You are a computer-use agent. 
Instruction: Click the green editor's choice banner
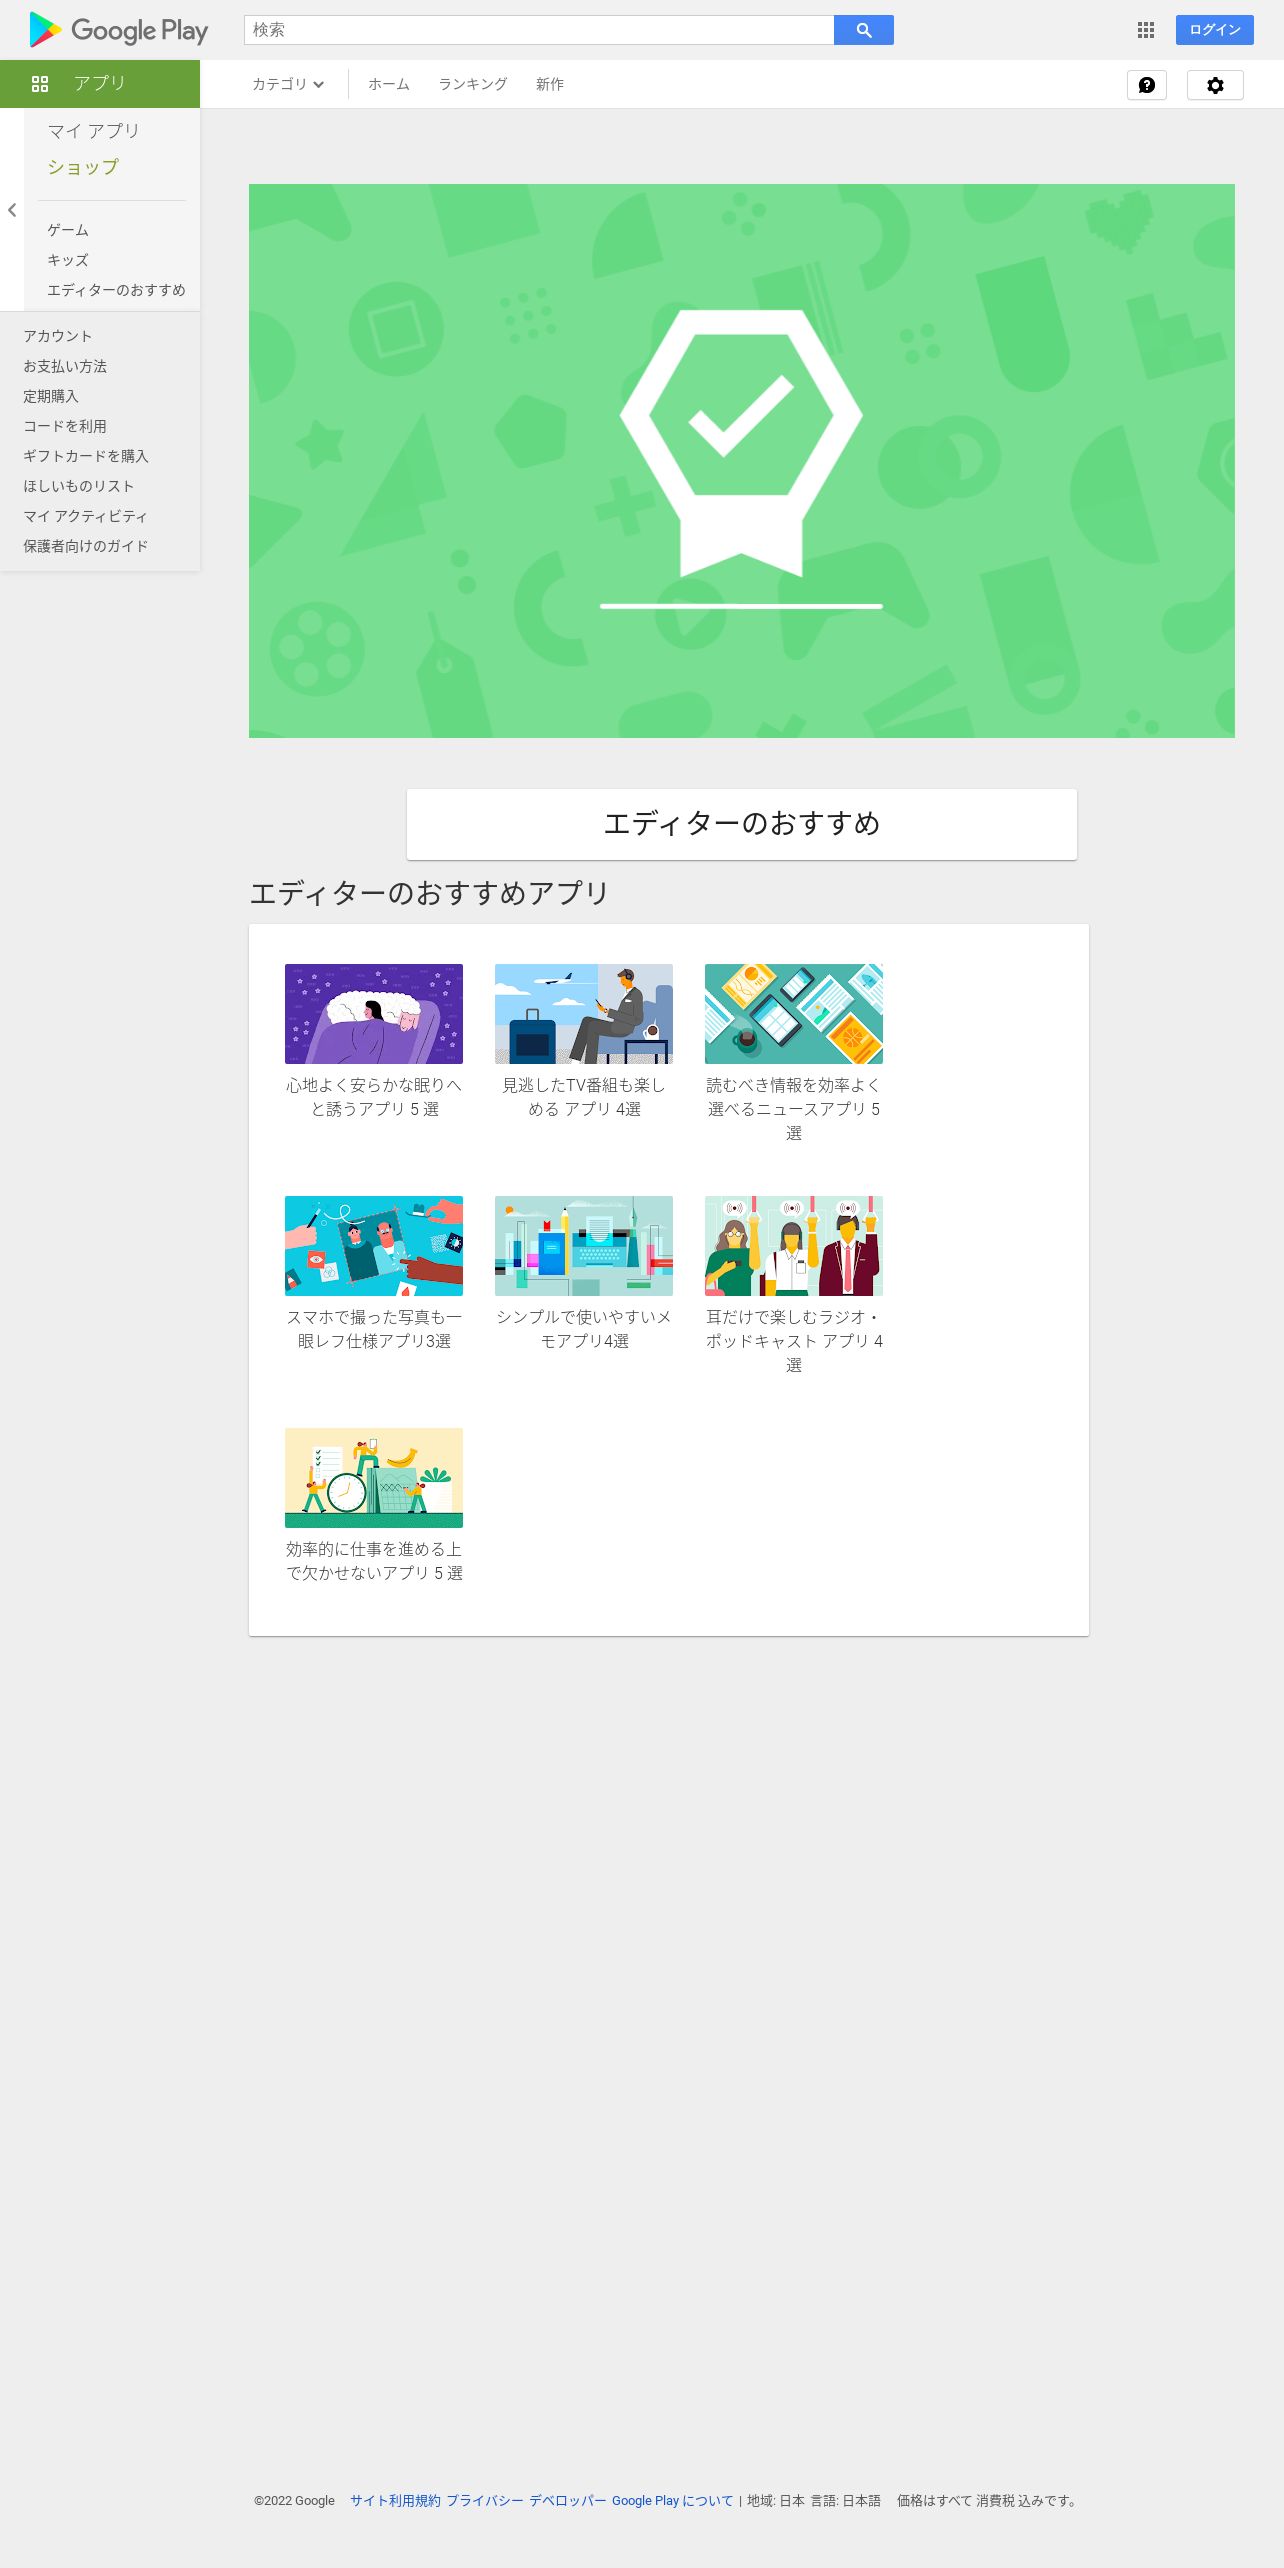[742, 461]
